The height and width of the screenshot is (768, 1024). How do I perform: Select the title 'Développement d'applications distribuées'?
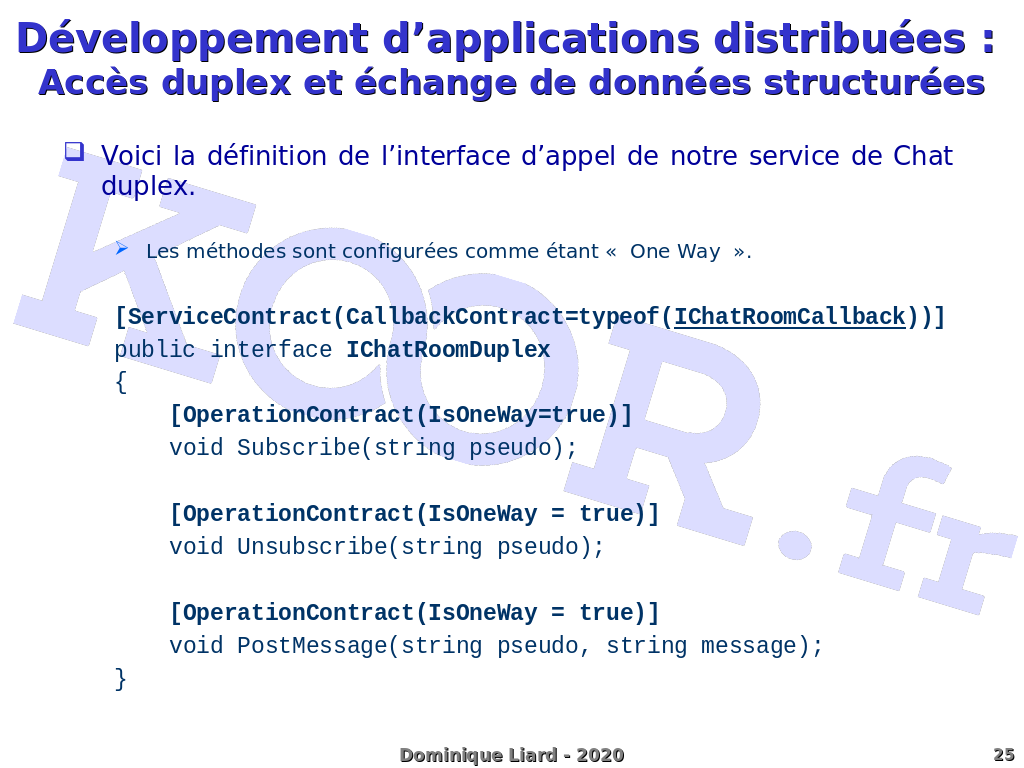pyautogui.click(x=507, y=39)
